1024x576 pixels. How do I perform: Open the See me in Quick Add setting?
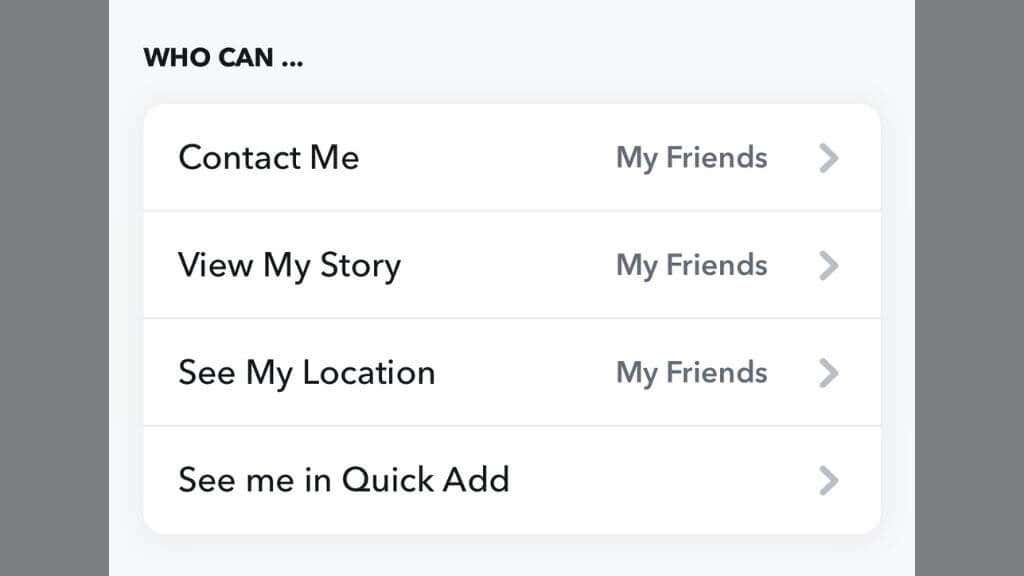click(512, 480)
